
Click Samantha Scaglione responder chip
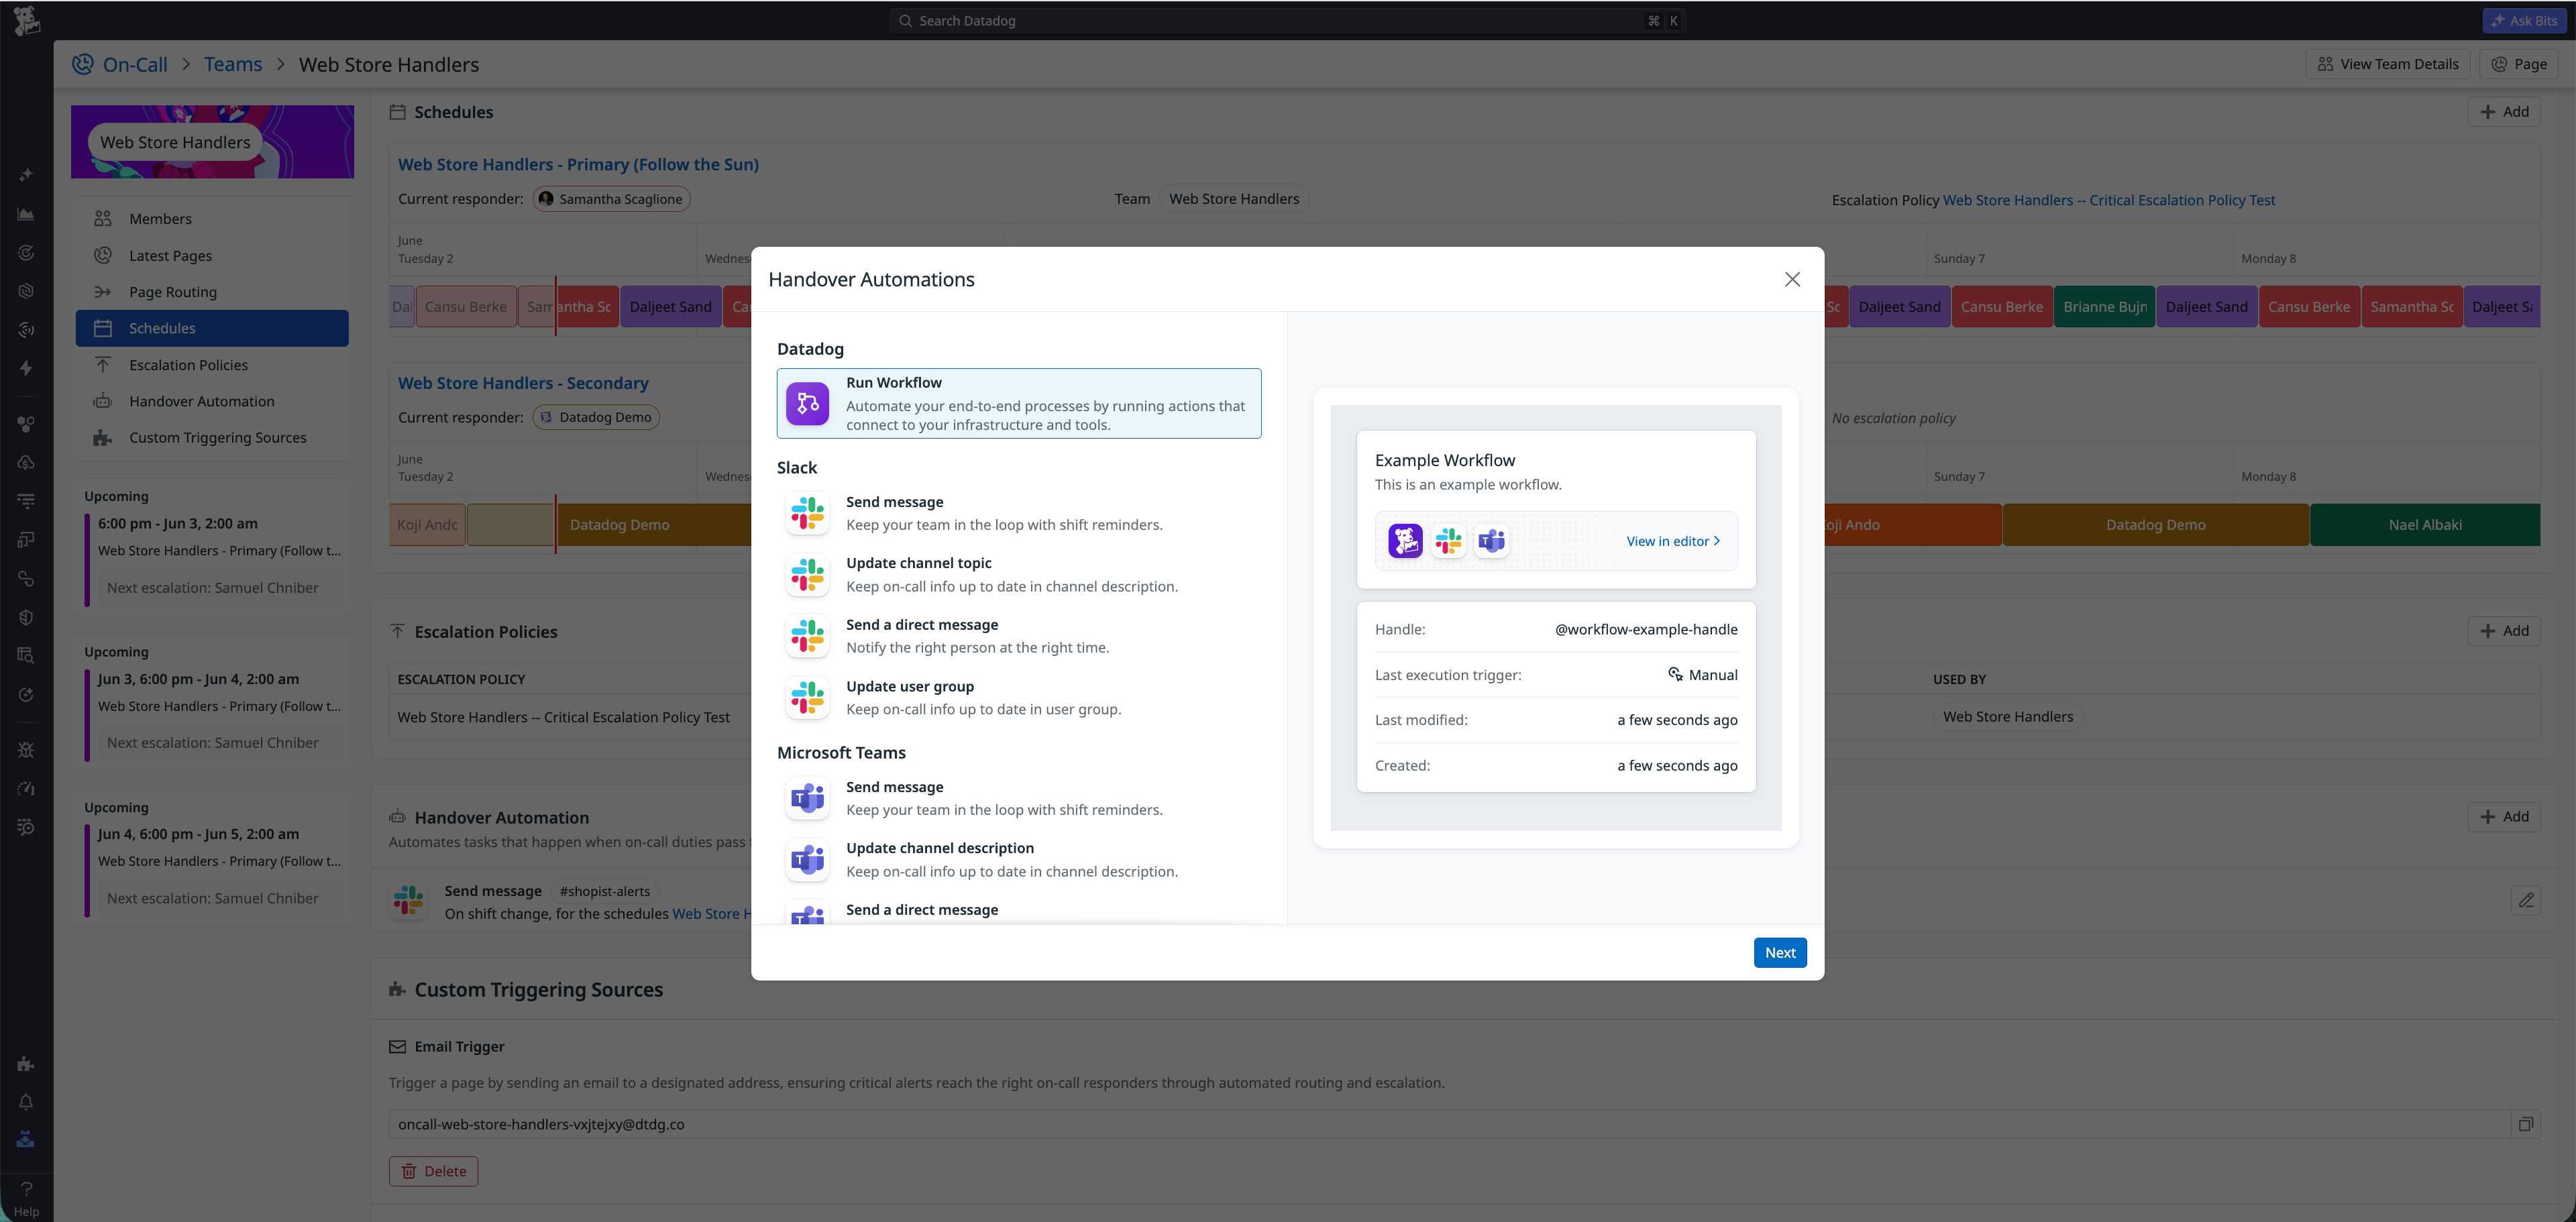coord(611,199)
